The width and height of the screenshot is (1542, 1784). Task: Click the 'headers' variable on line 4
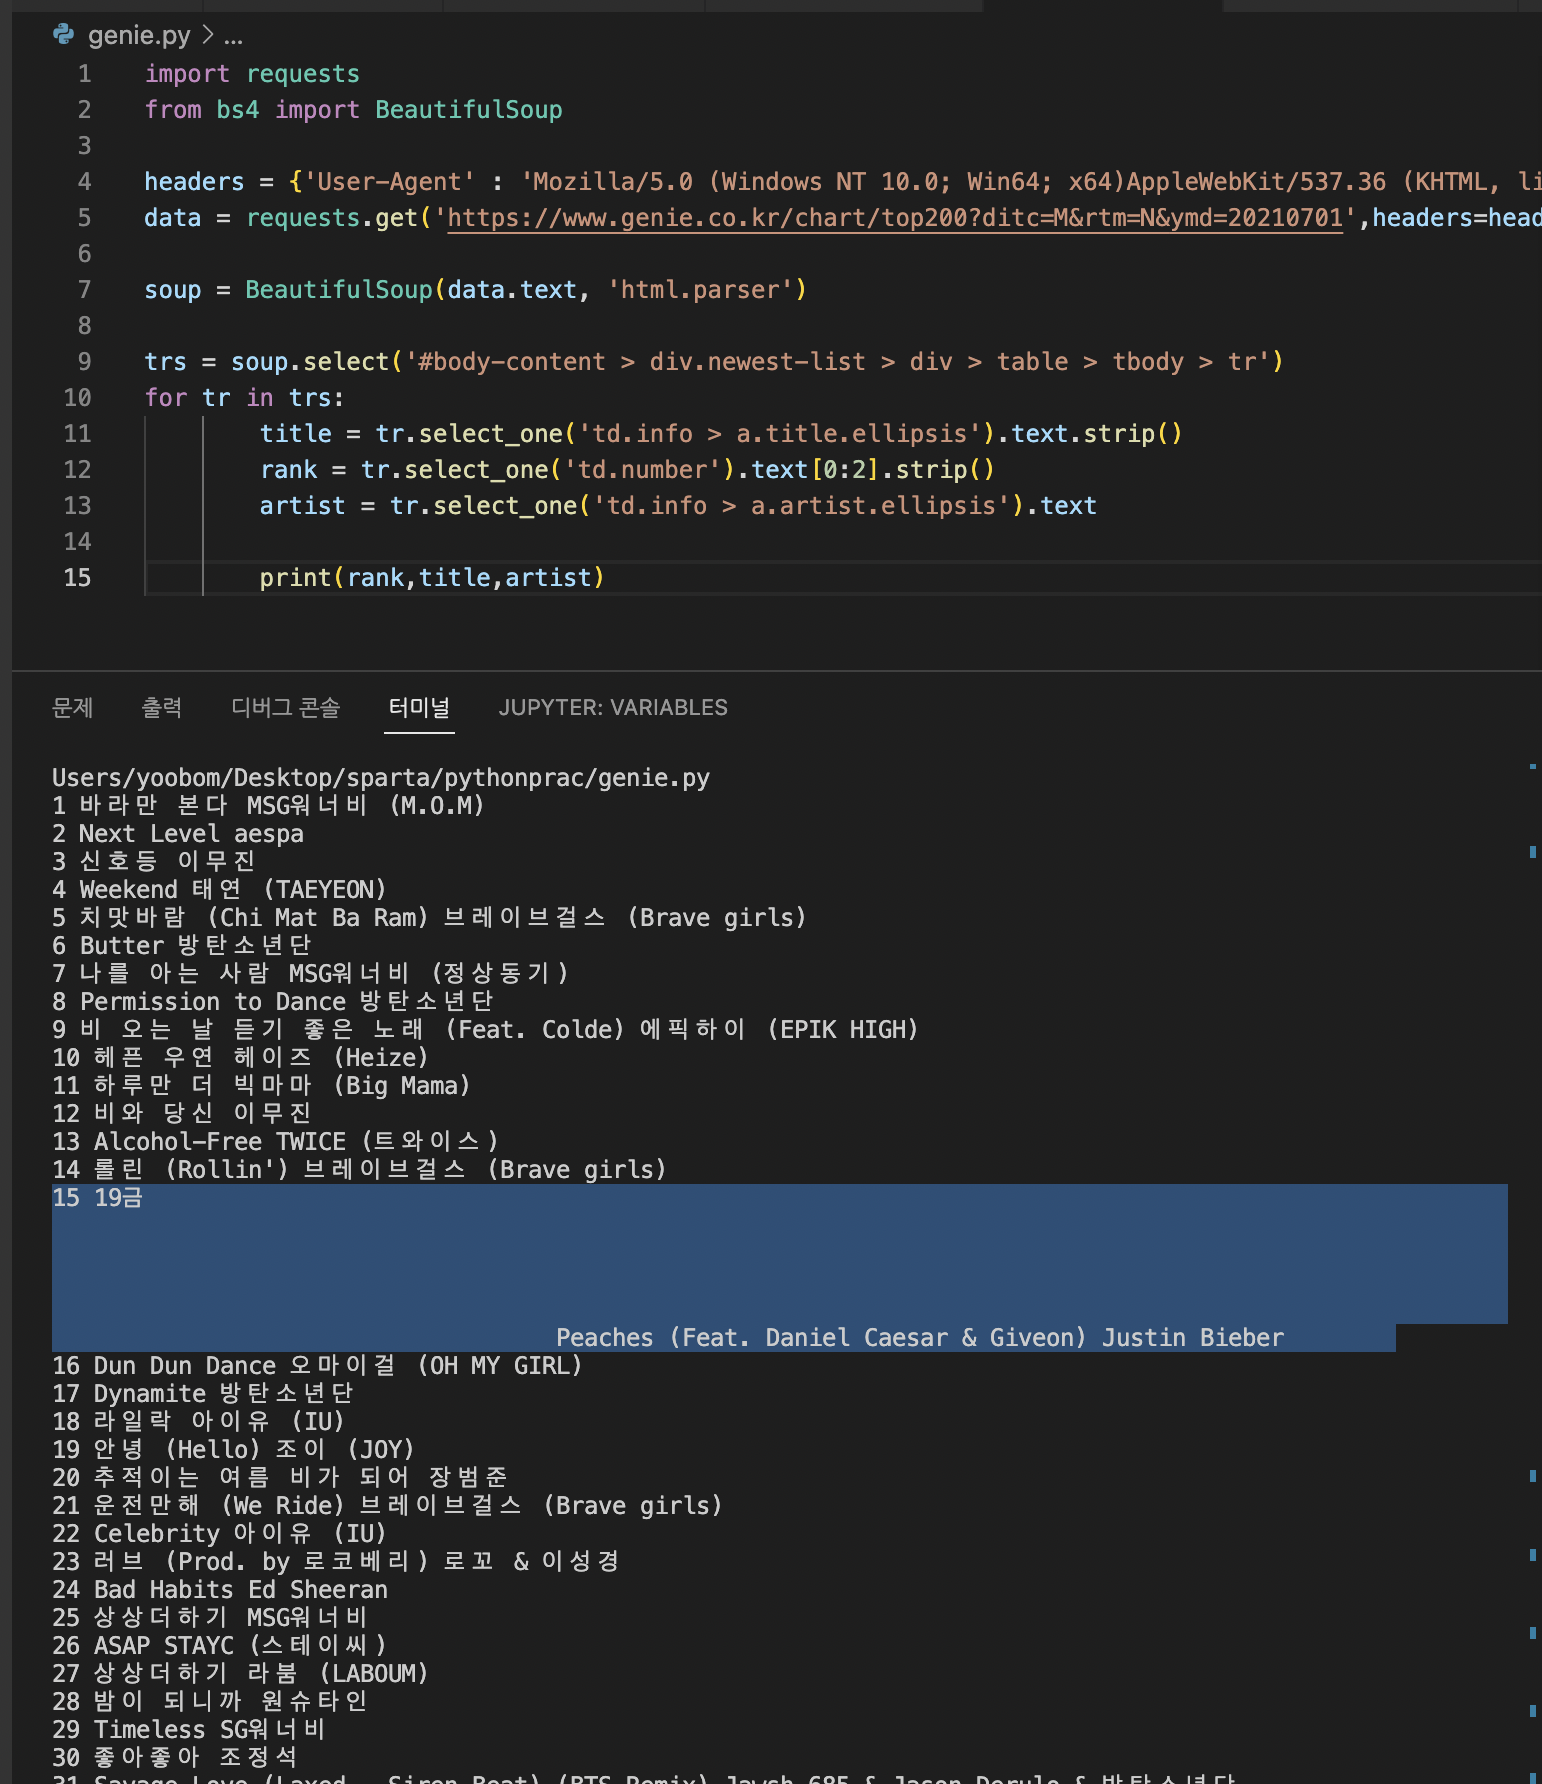click(x=194, y=182)
